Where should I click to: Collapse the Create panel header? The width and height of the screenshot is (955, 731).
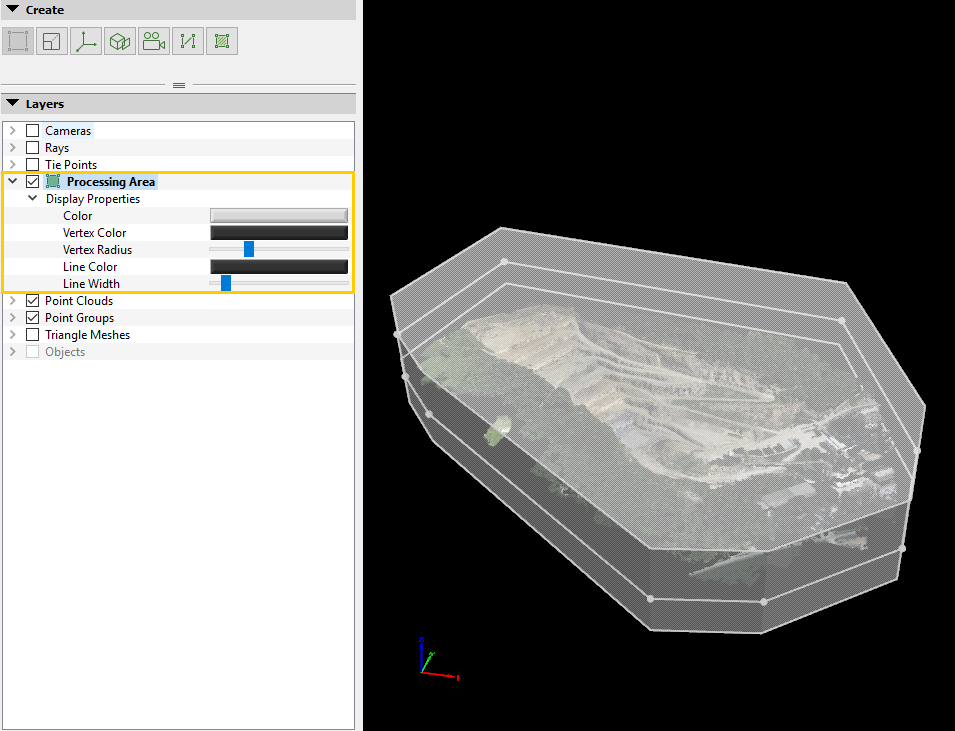click(10, 9)
